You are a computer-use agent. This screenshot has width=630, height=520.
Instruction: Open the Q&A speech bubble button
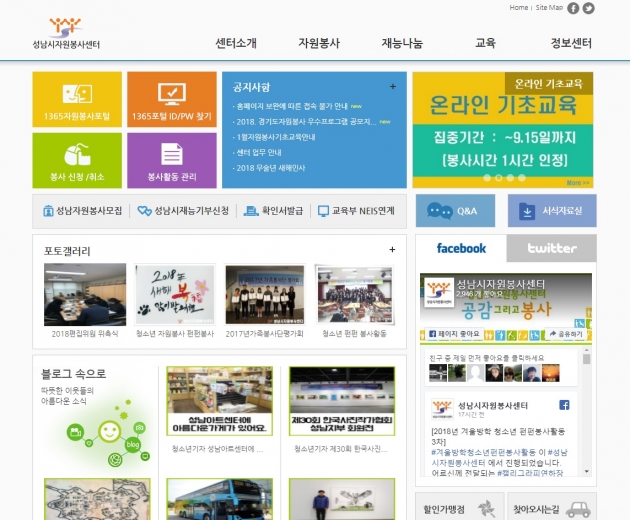coord(455,211)
